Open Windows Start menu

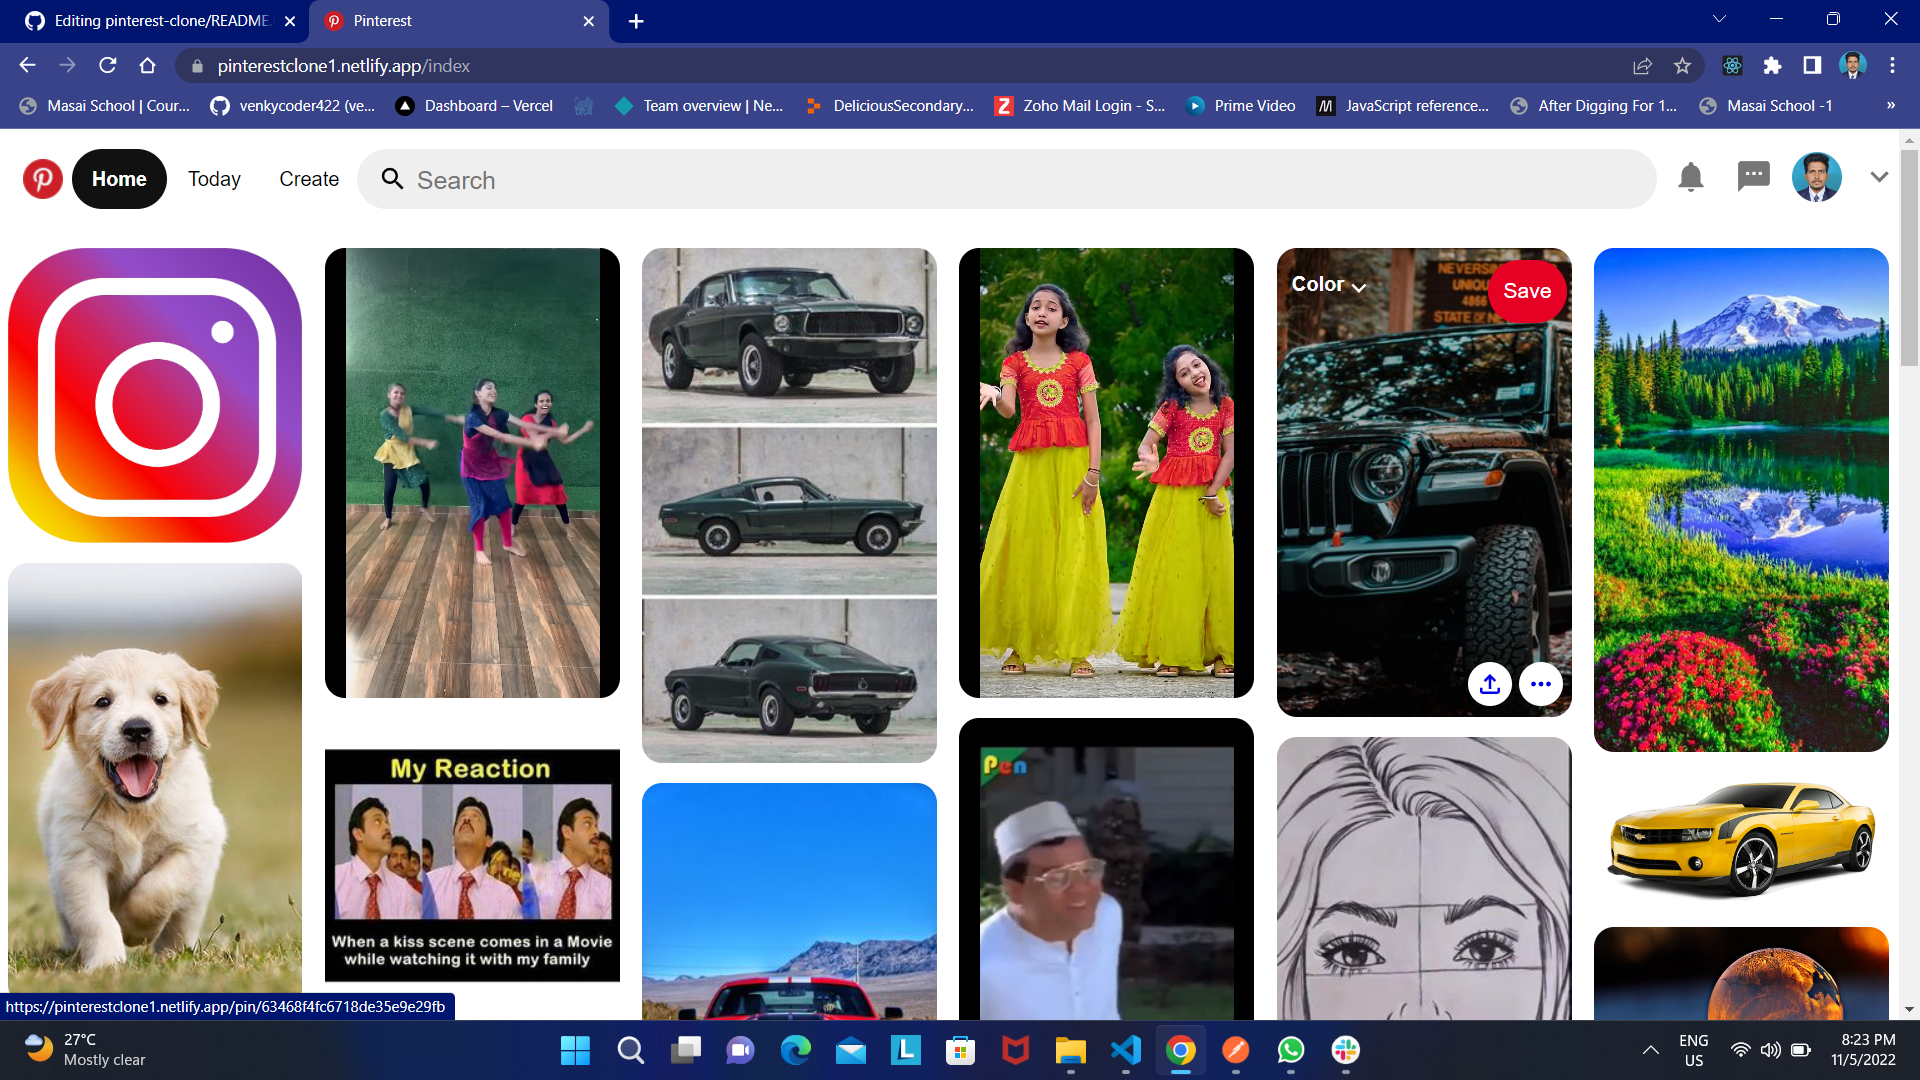575,1050
